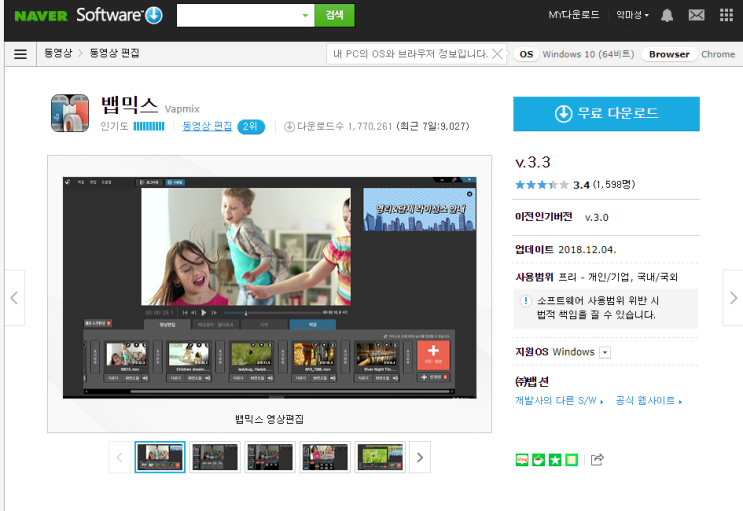This screenshot has width=743, height=511.
Task: Share to Naver cafe icon
Action: (x=538, y=459)
